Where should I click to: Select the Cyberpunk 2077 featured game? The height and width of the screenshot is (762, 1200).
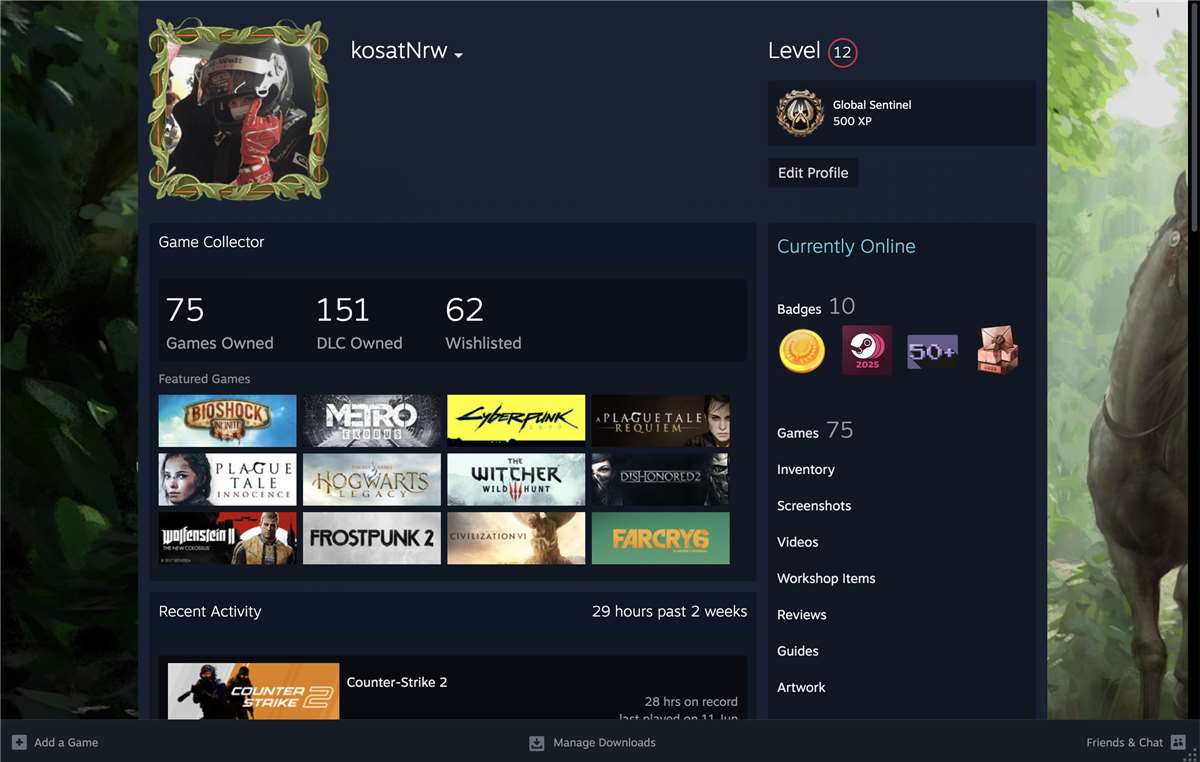point(516,420)
